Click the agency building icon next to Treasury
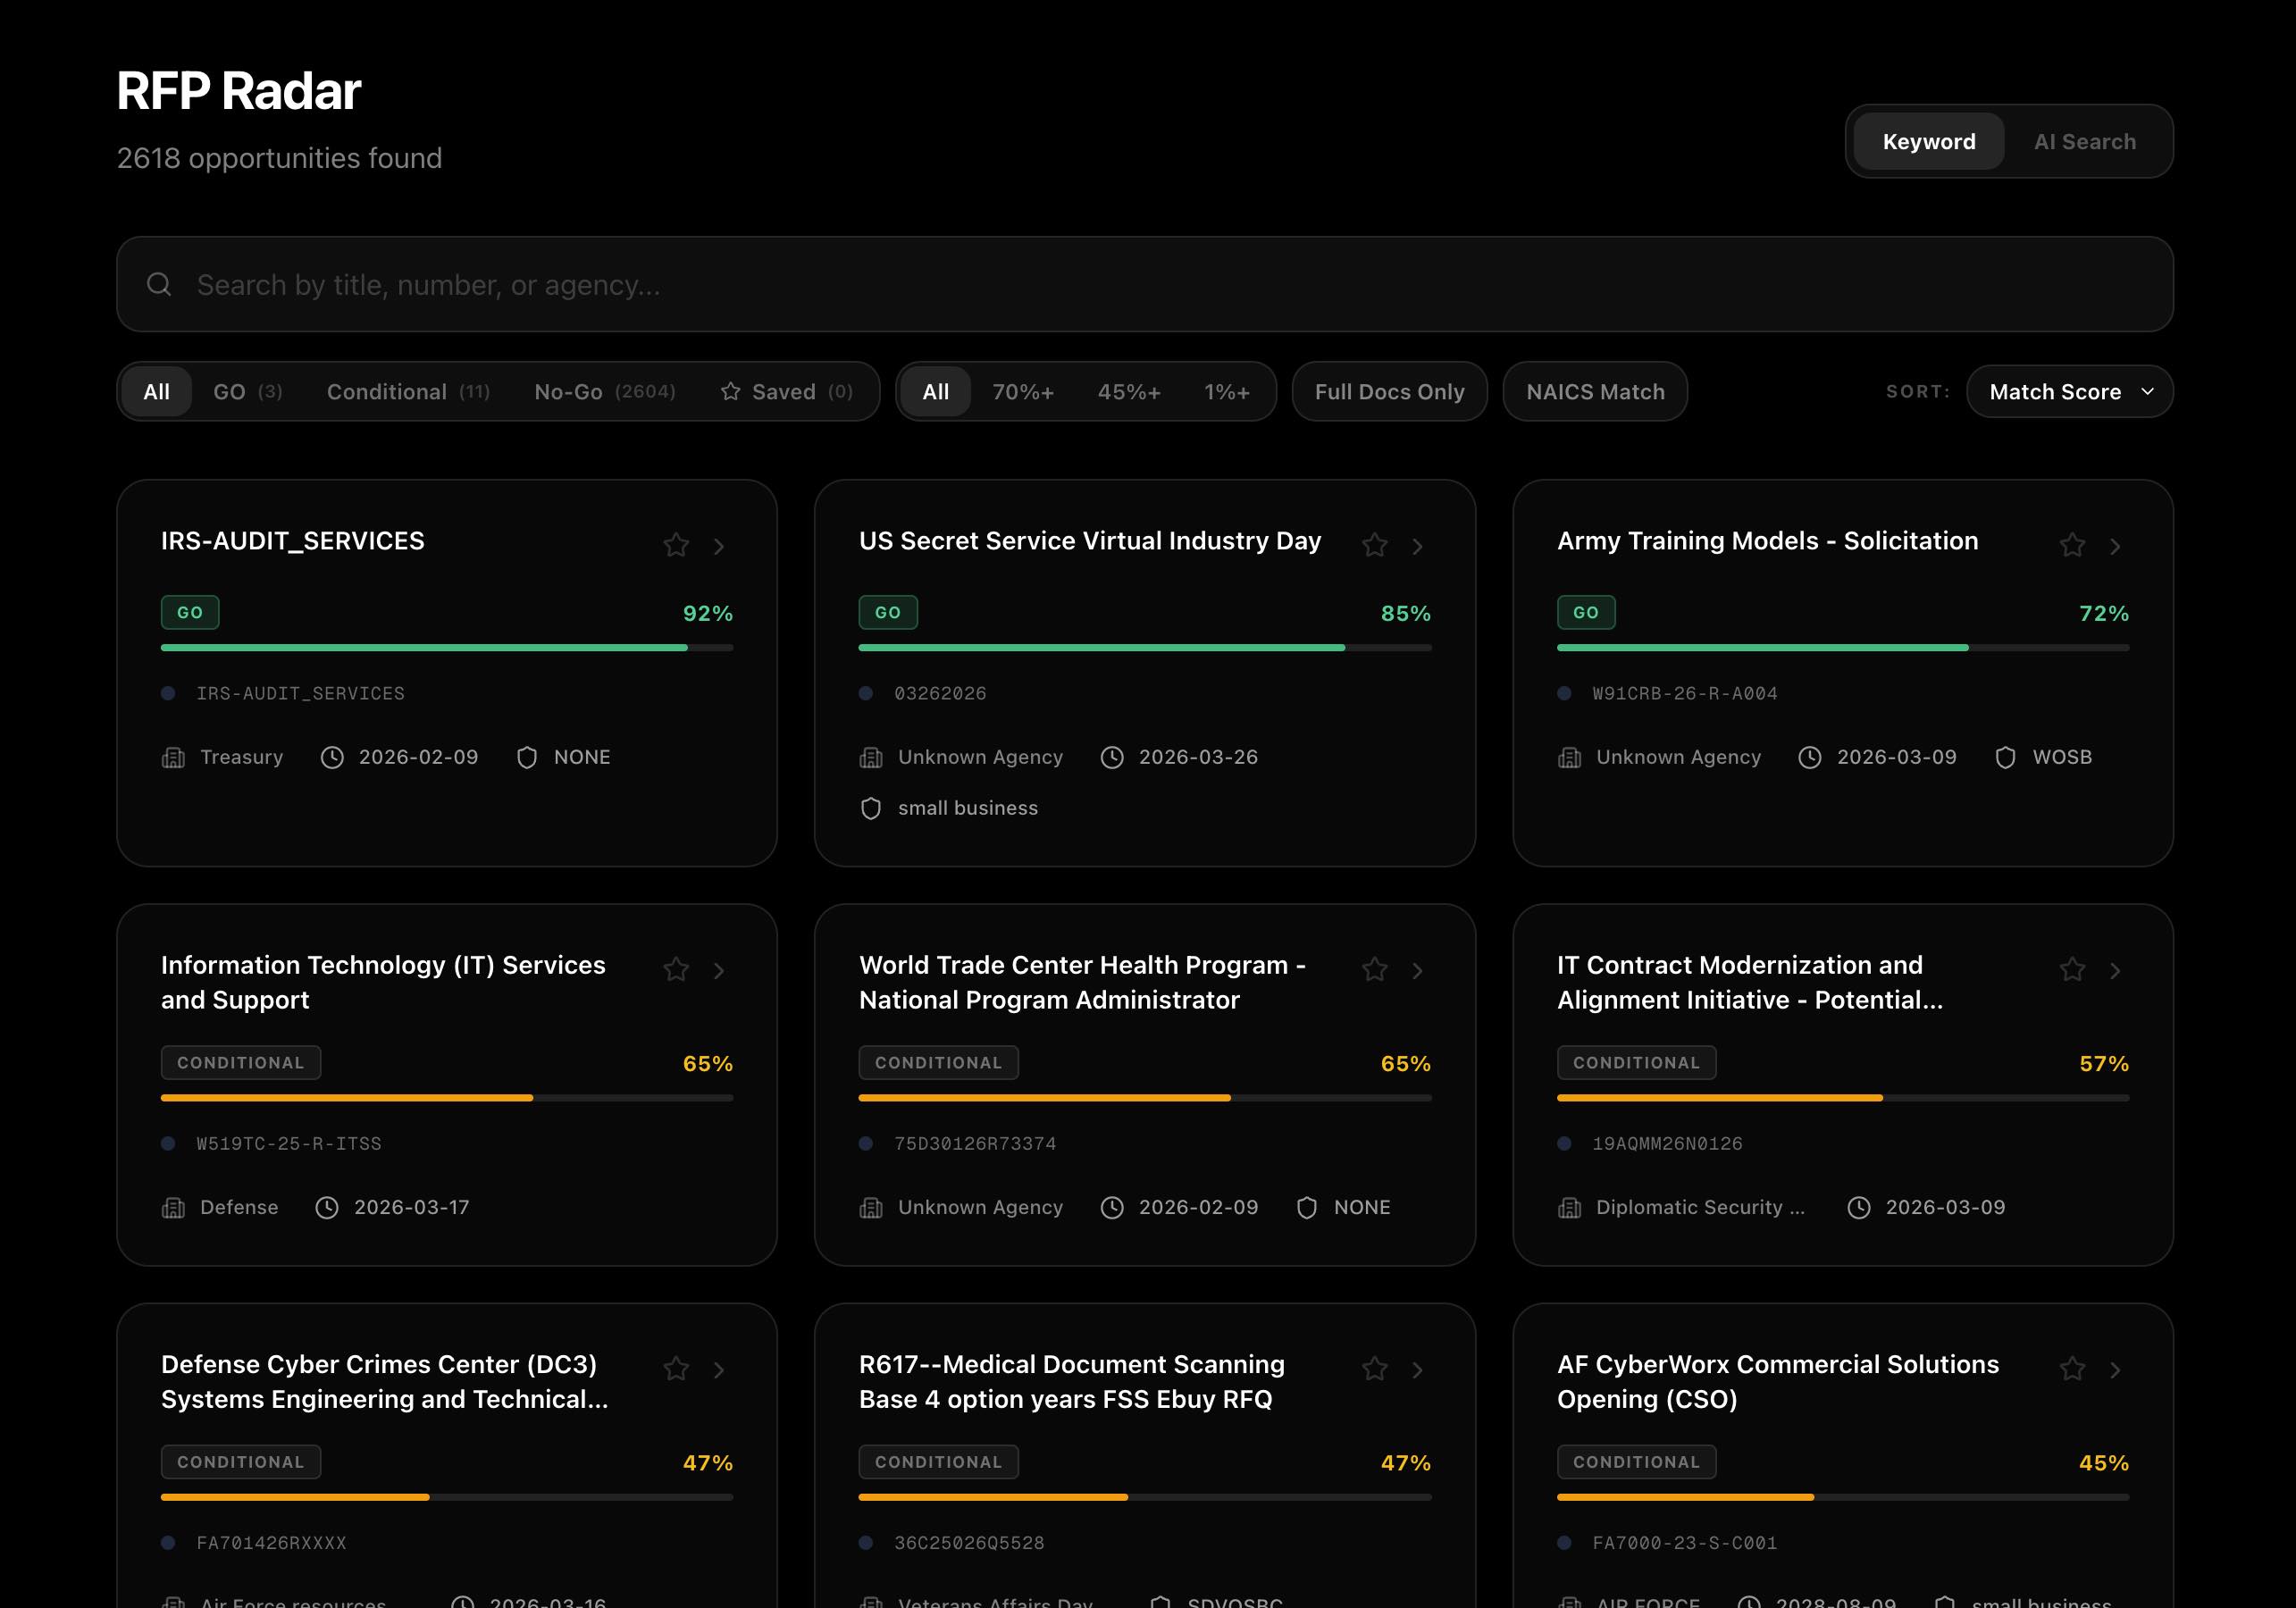 [x=172, y=757]
